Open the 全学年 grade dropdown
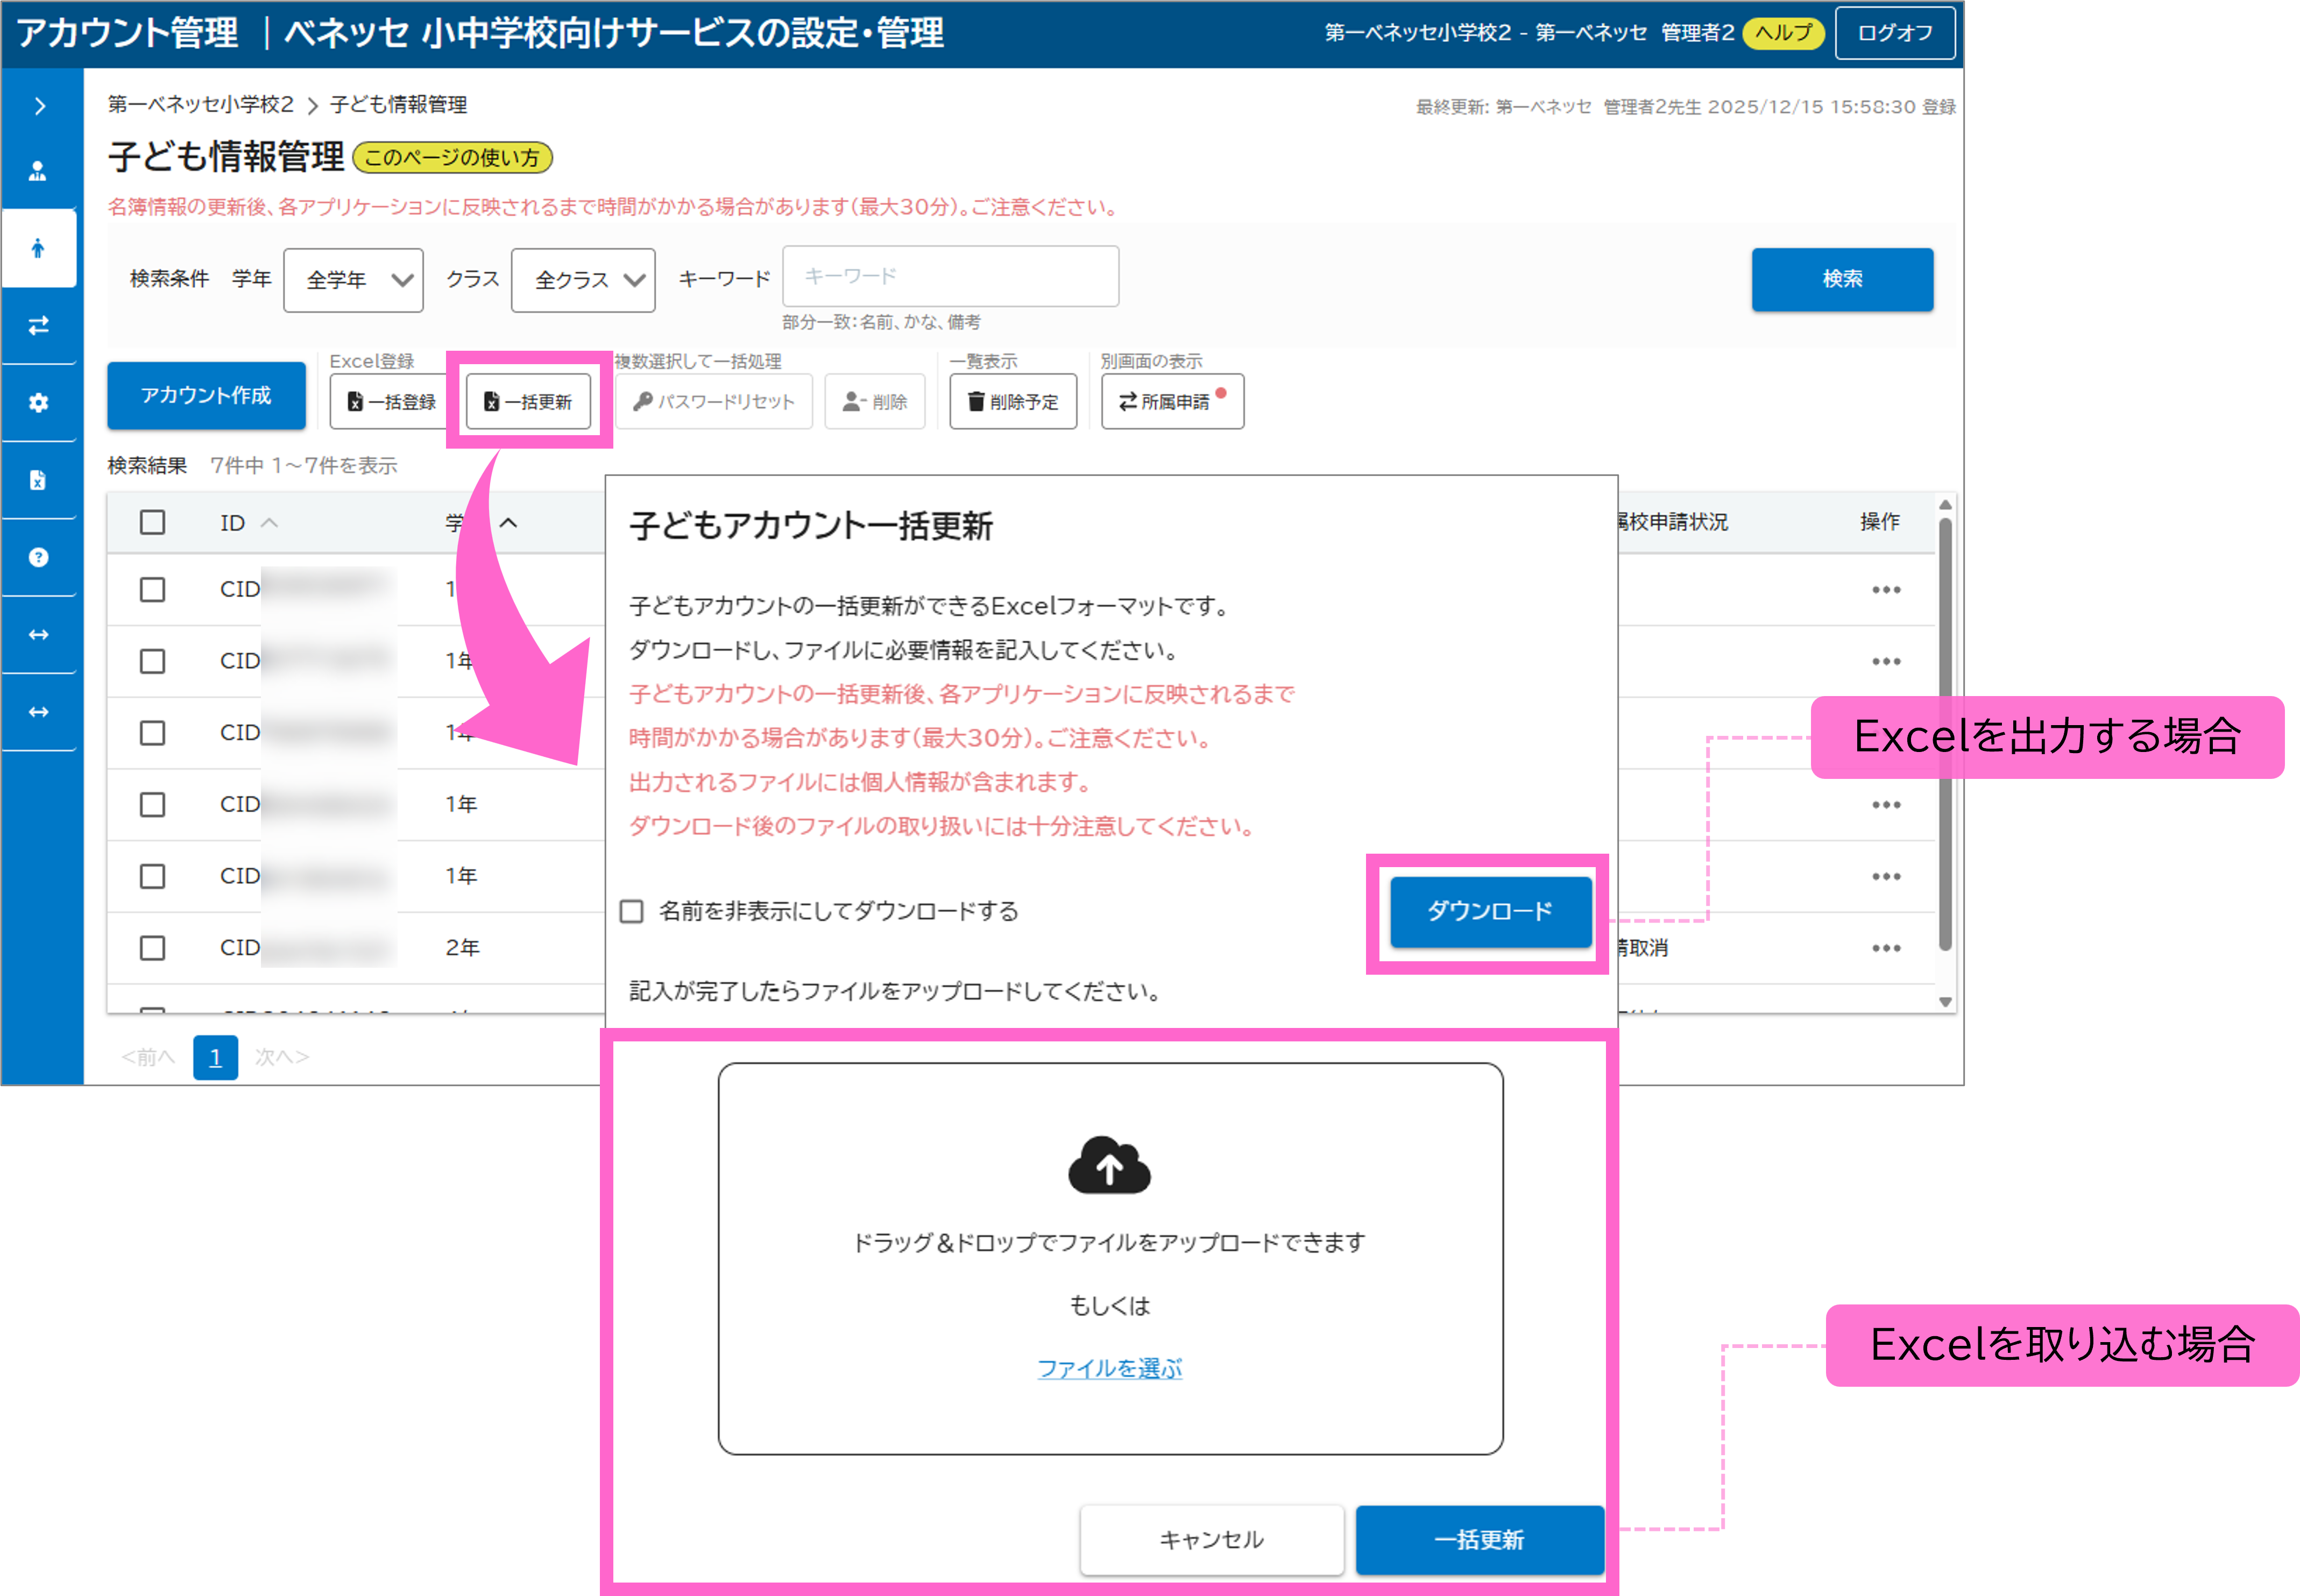The width and height of the screenshot is (2300, 1596). coord(352,280)
